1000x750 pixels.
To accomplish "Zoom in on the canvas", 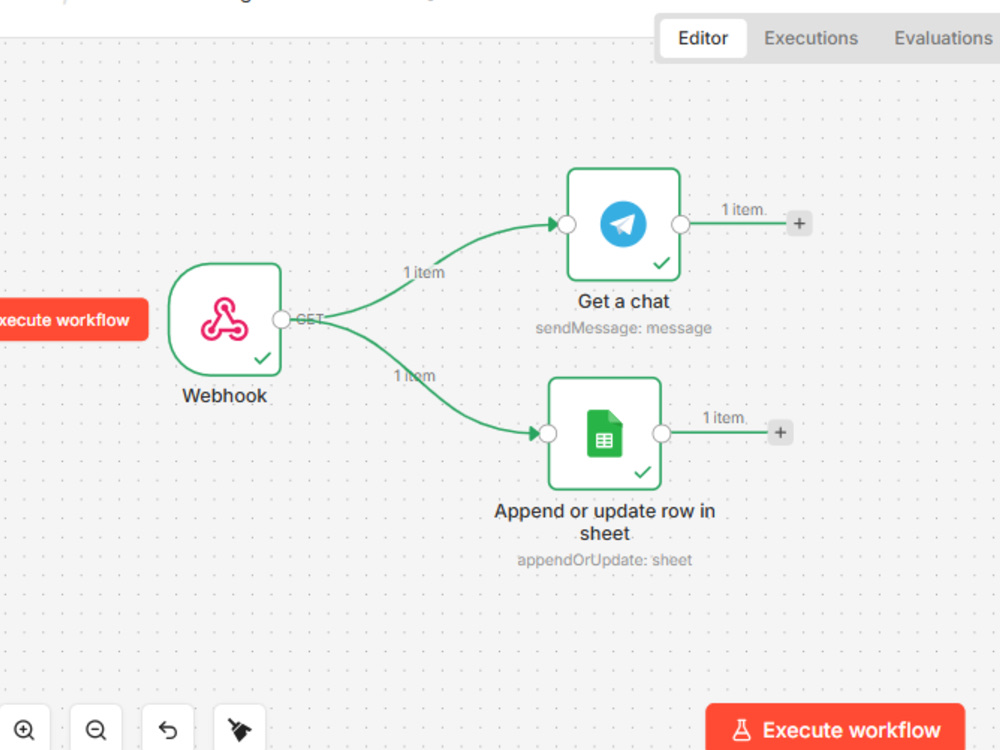I will (24, 730).
